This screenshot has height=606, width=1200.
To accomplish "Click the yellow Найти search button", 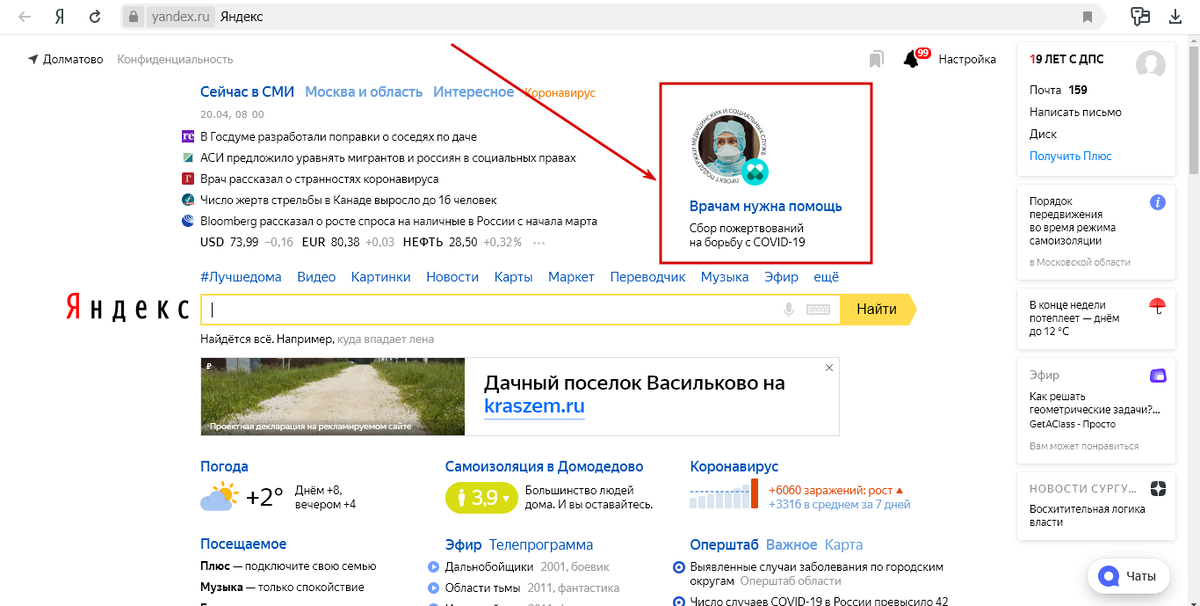I will (876, 310).
